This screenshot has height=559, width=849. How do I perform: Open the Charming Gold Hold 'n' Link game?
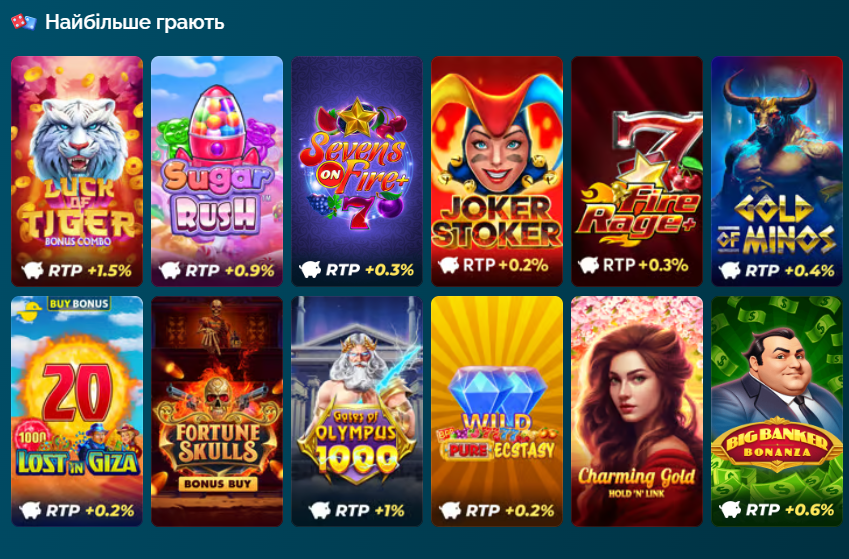click(637, 411)
